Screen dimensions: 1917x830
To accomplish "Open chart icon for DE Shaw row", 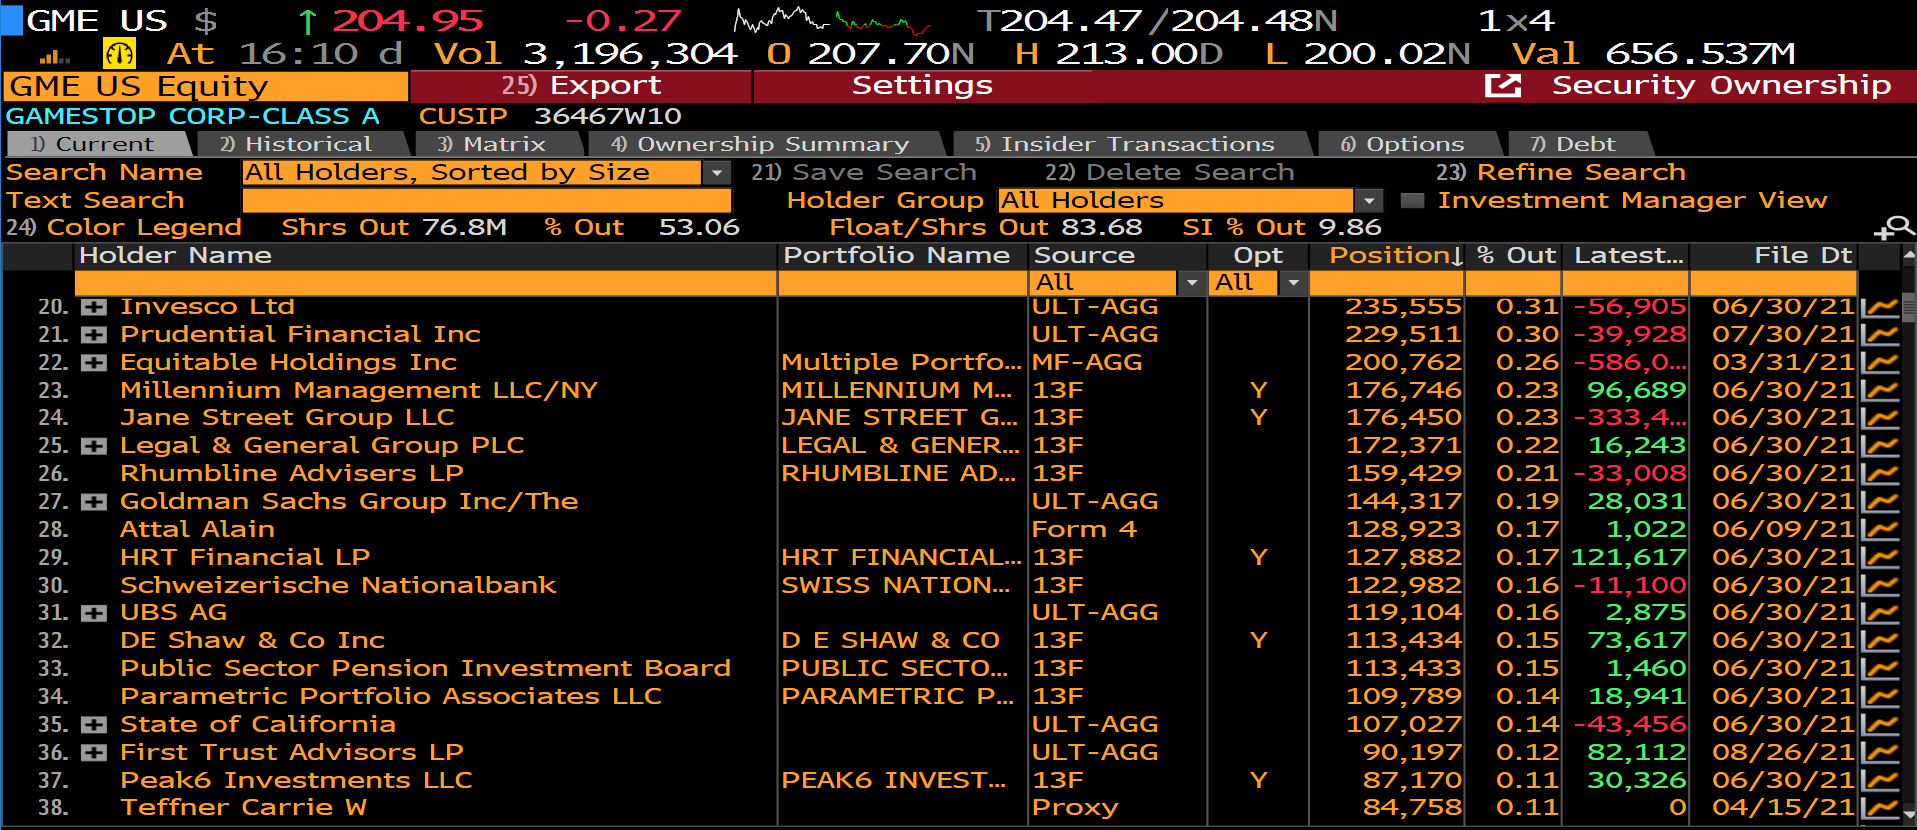I will coord(1880,641).
